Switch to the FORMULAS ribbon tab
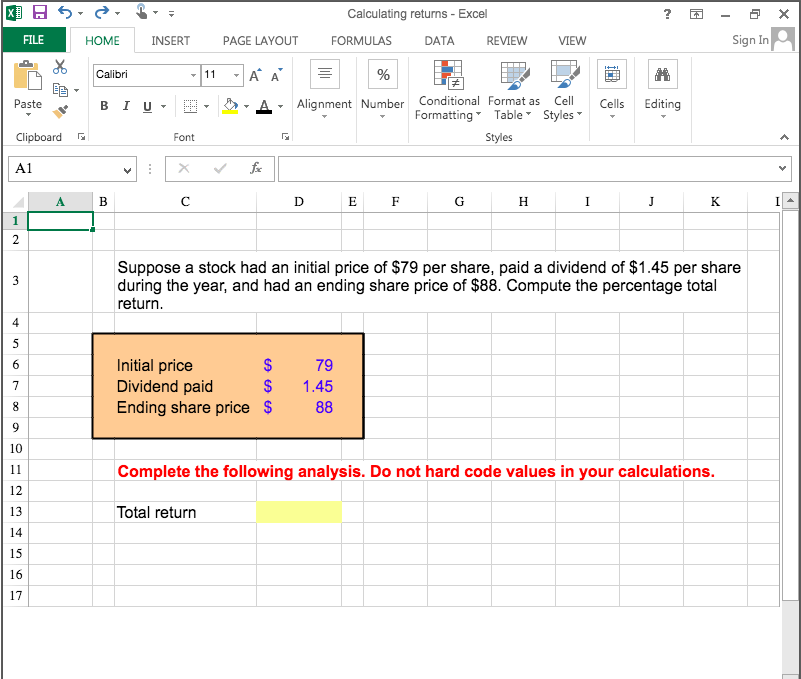This screenshot has height=679, width=801. pyautogui.click(x=361, y=41)
